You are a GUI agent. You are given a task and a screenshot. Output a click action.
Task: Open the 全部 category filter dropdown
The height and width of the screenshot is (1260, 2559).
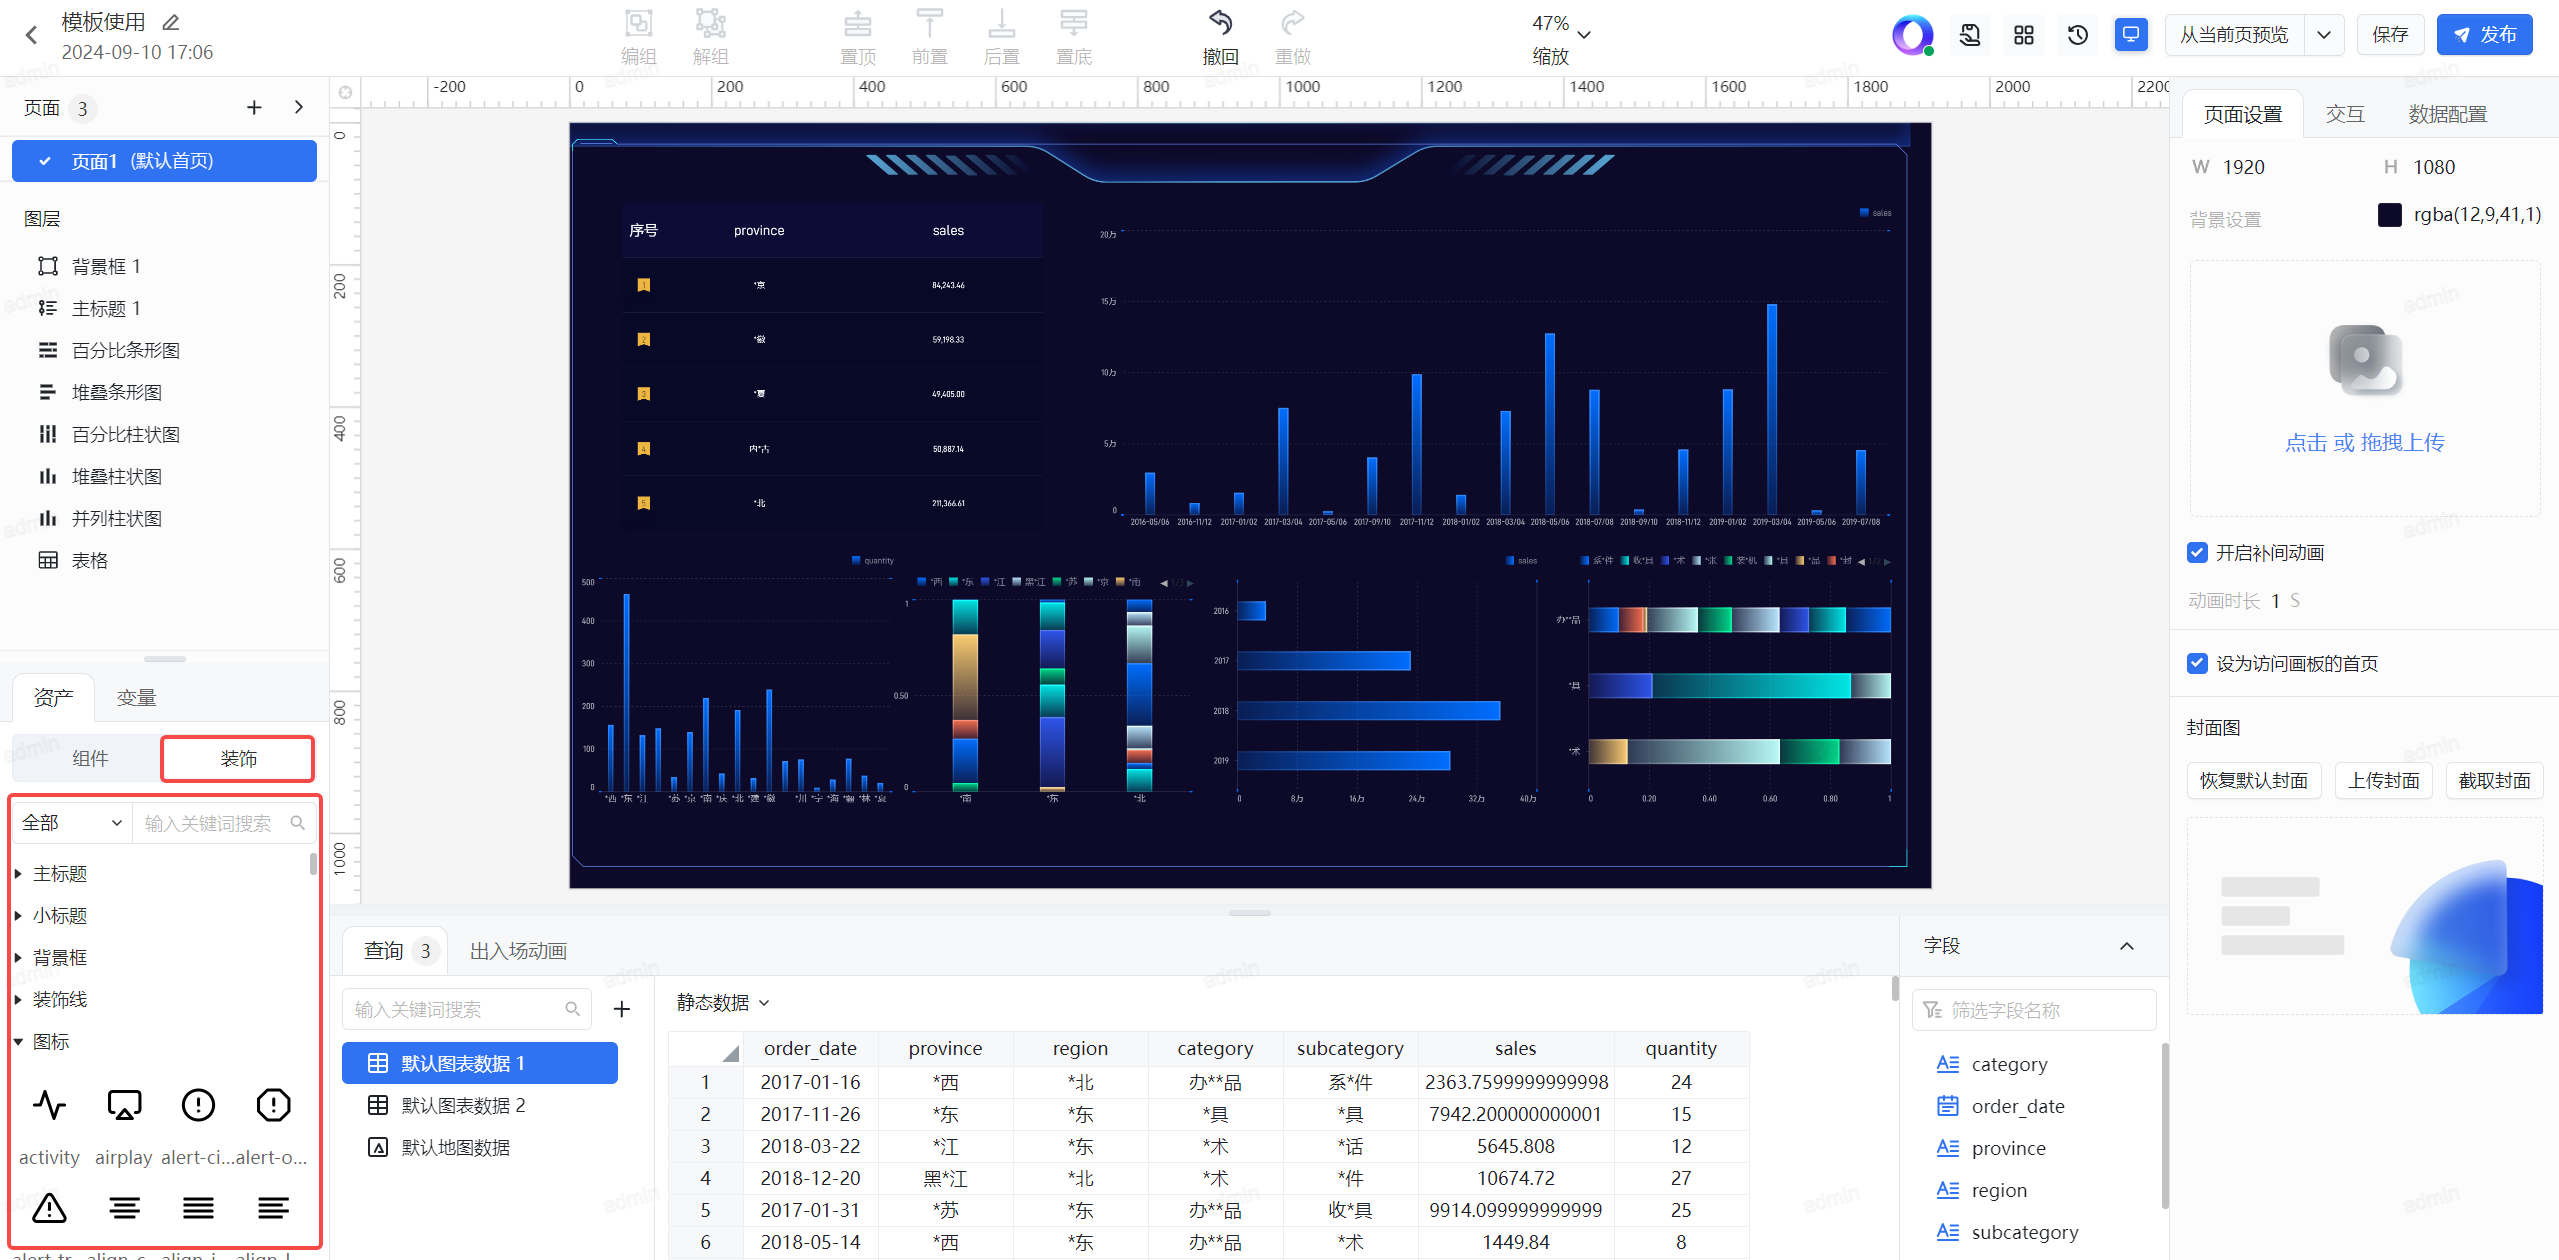click(x=72, y=823)
